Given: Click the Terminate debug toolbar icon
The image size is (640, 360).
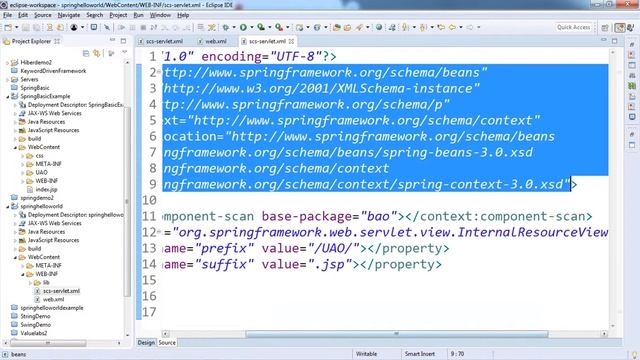Looking at the screenshot, I should click(x=143, y=27).
